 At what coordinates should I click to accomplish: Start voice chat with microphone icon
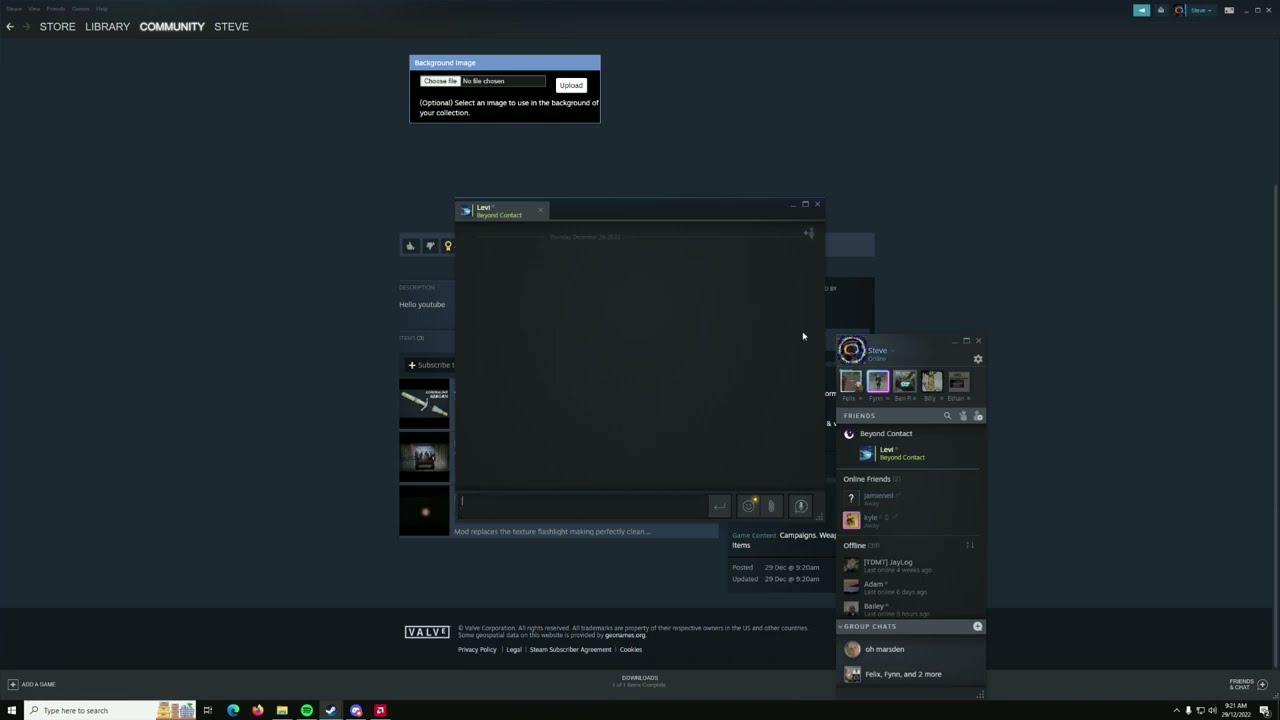click(x=800, y=506)
